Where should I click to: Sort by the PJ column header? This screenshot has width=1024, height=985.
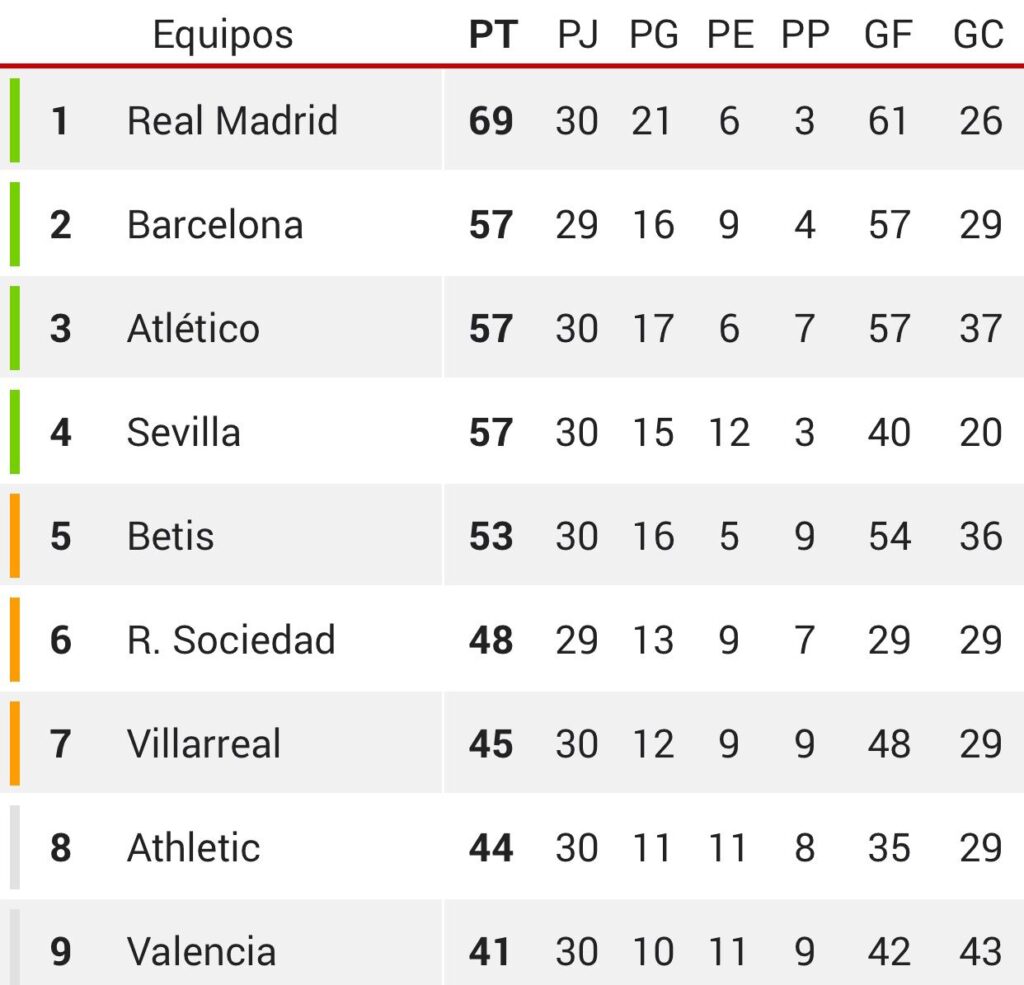[x=577, y=34]
